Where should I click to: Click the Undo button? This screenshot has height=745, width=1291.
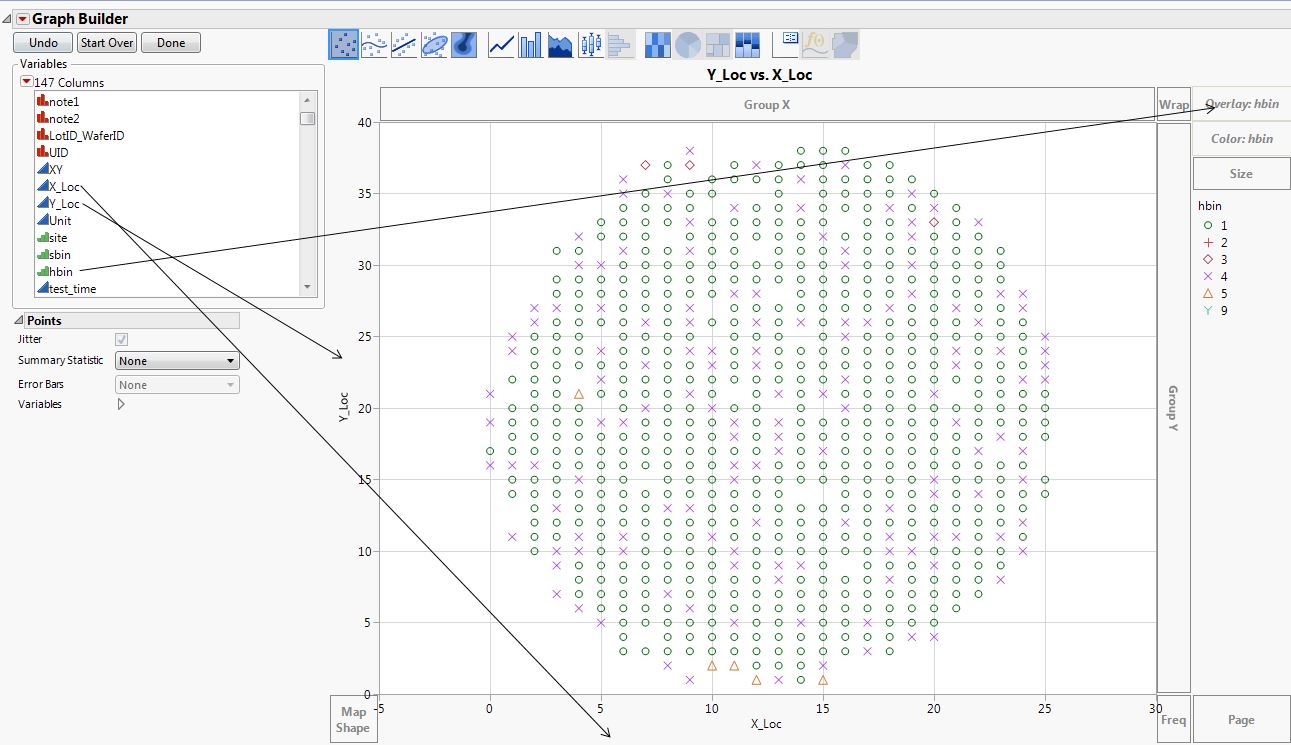tap(41, 43)
